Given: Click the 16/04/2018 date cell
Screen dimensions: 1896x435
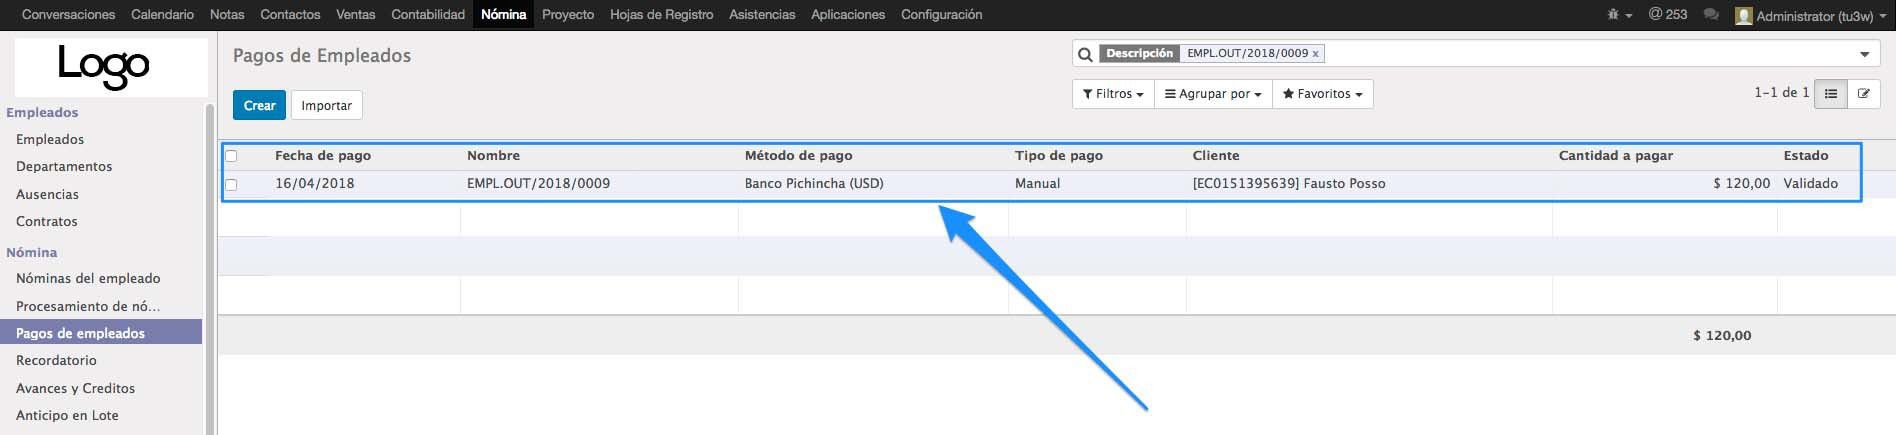Looking at the screenshot, I should pos(314,184).
